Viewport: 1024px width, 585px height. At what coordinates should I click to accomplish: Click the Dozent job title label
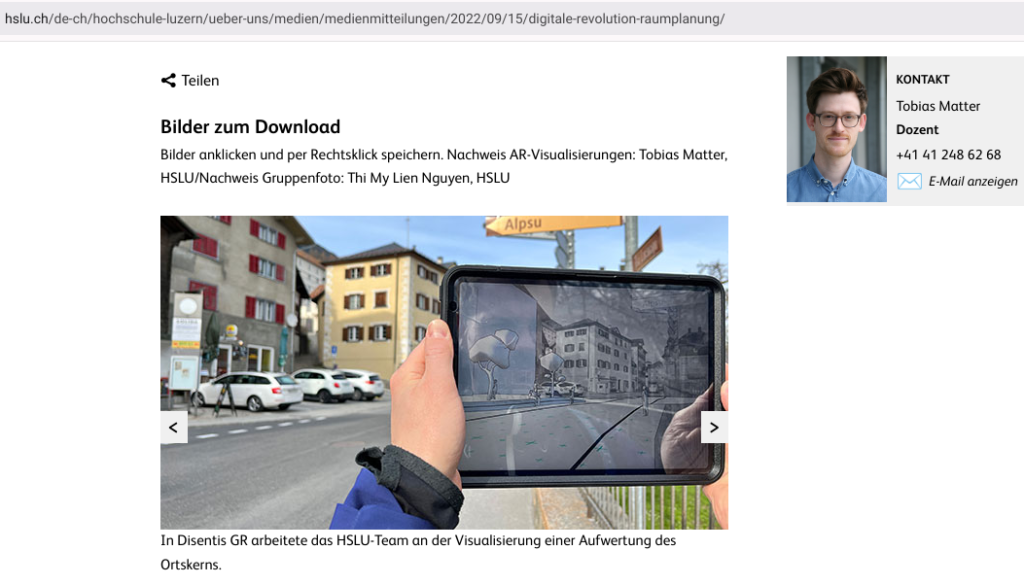[x=917, y=130]
